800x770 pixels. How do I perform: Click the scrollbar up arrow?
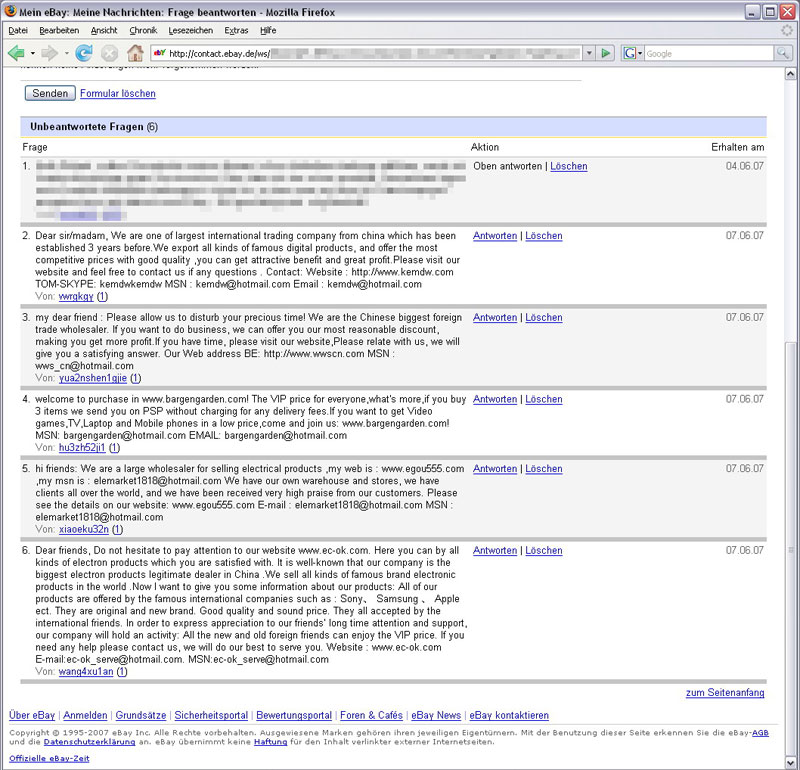click(x=790, y=74)
